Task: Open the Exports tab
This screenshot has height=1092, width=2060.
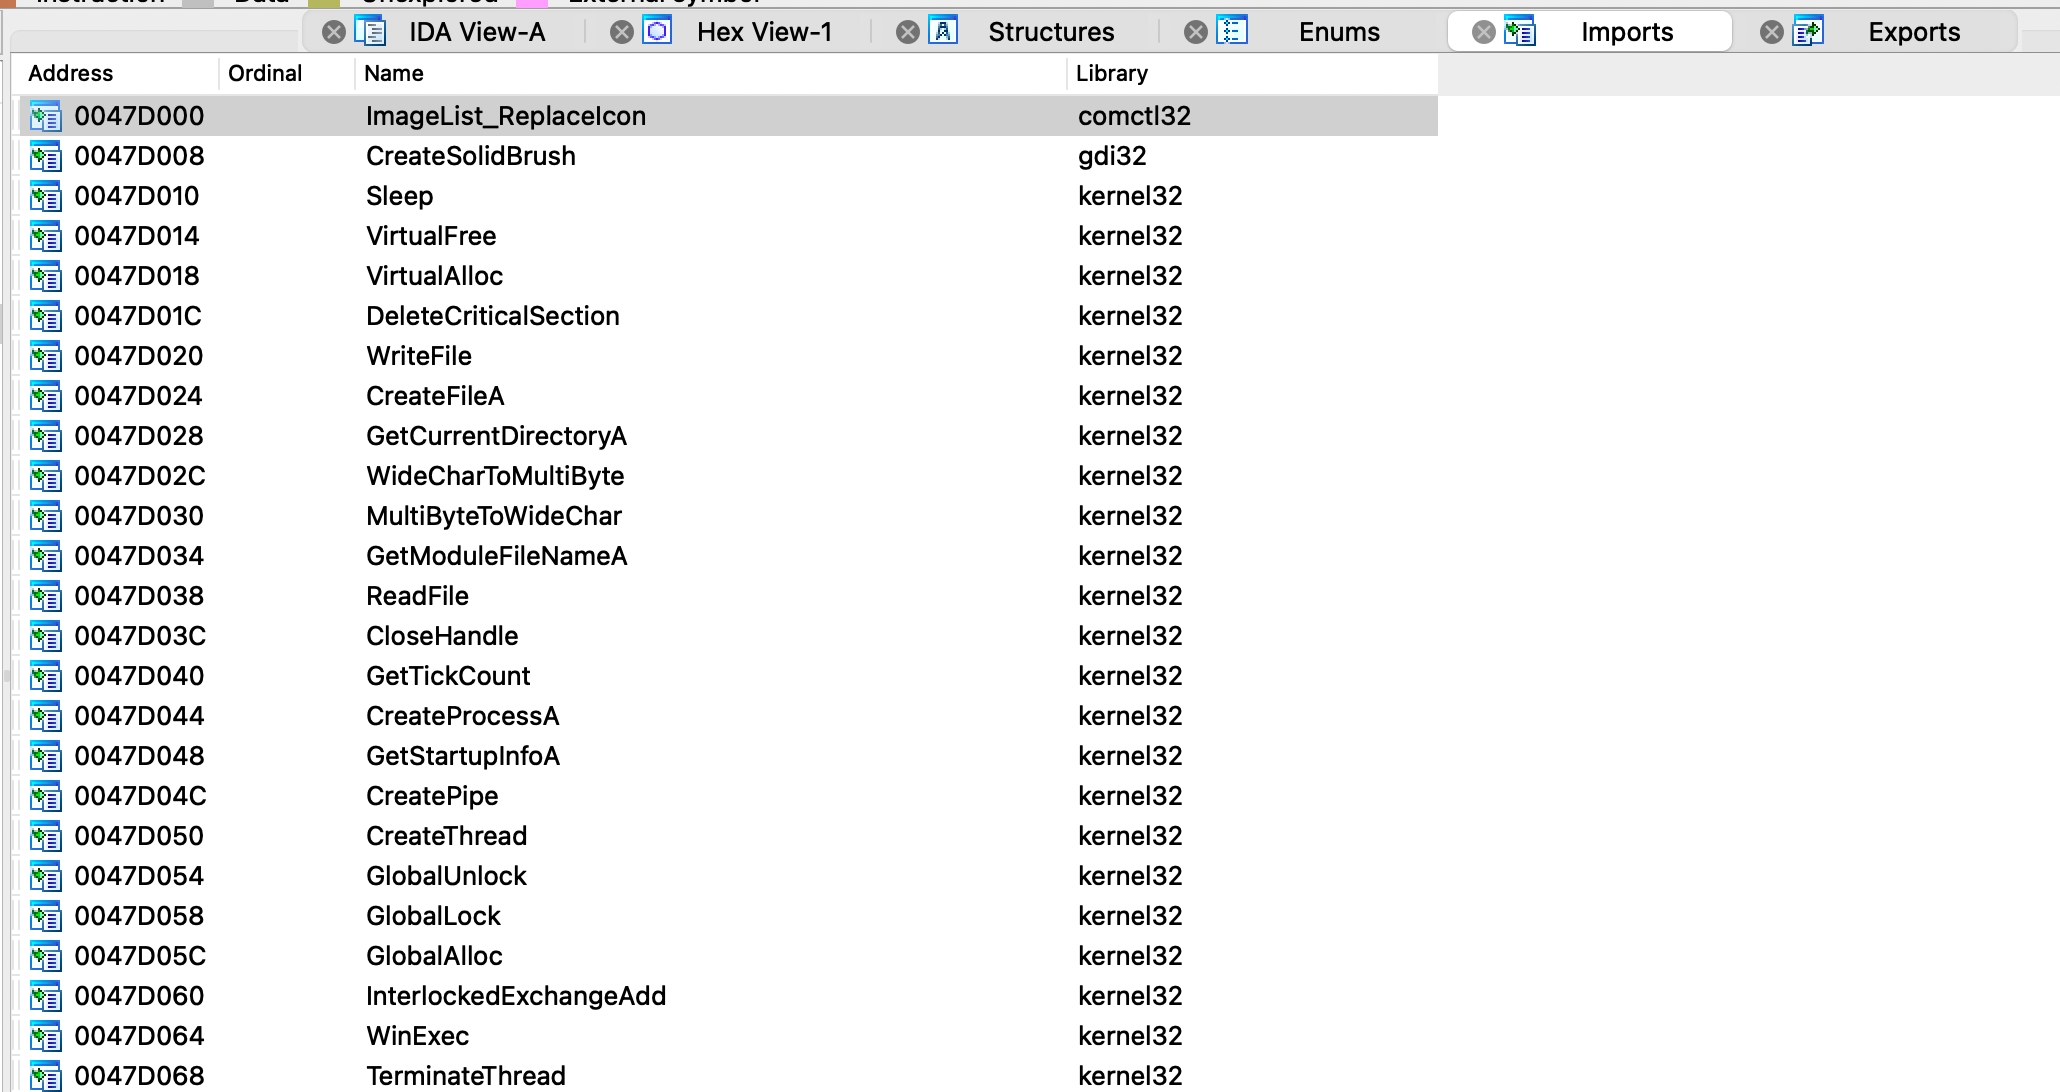Action: click(1913, 32)
